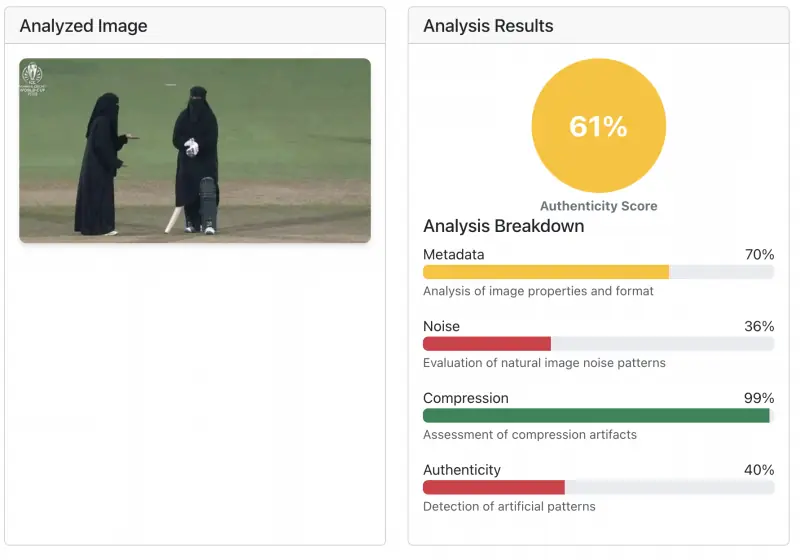The width and height of the screenshot is (800, 560).
Task: Click the Metadata label
Action: coord(453,255)
